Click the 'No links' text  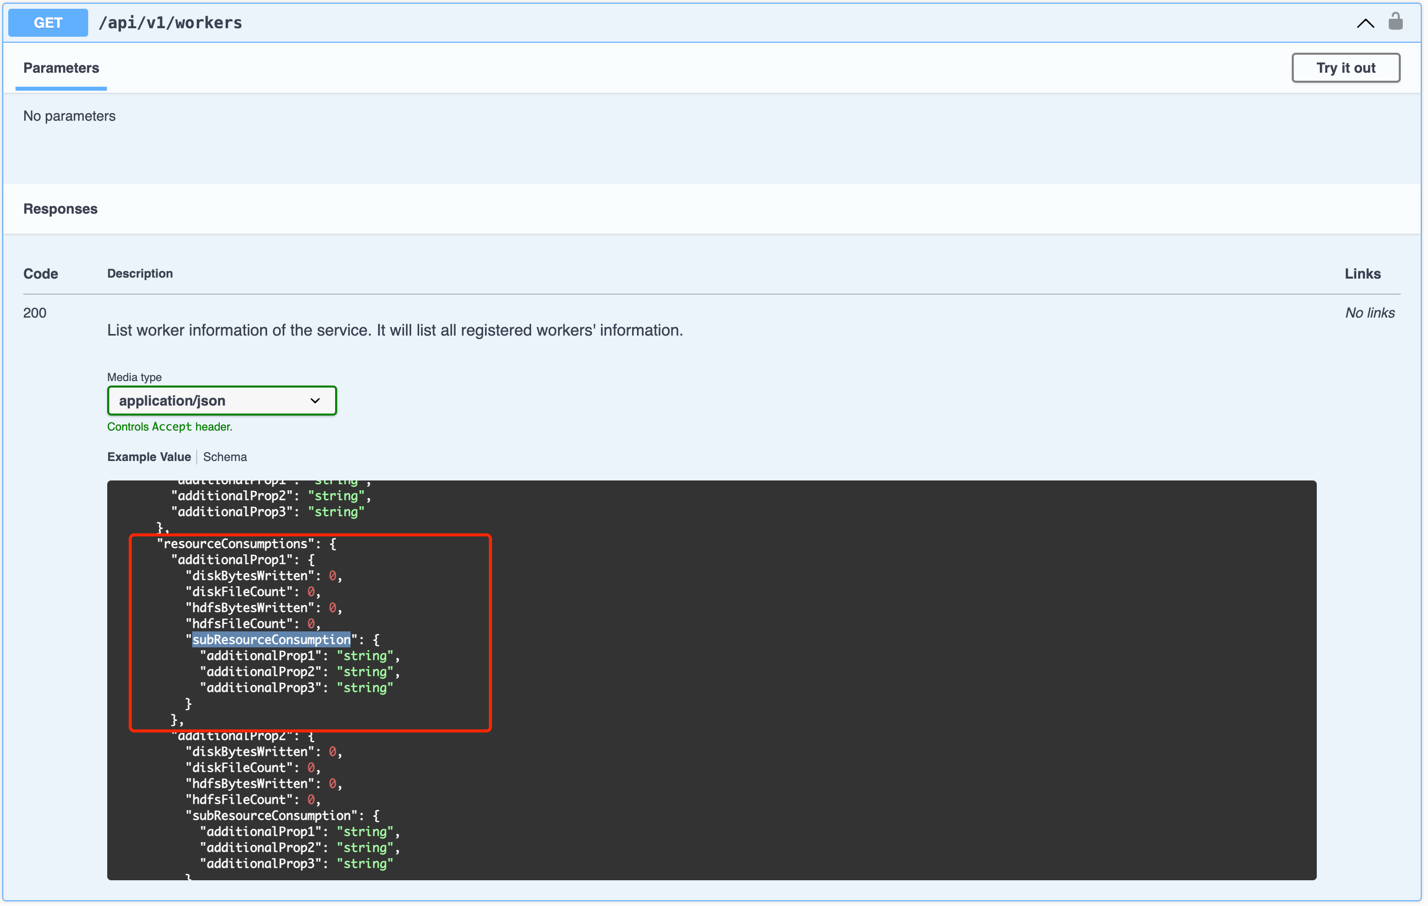[x=1369, y=313]
